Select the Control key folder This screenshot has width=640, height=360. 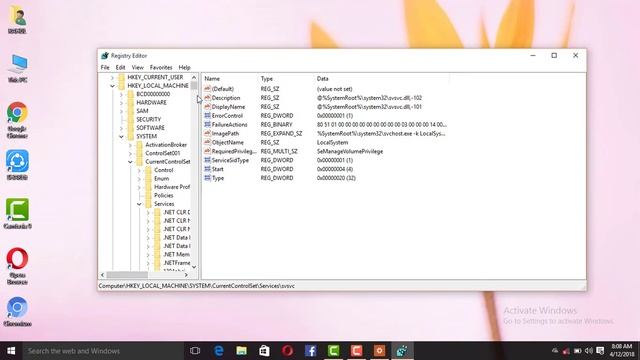(x=164, y=170)
